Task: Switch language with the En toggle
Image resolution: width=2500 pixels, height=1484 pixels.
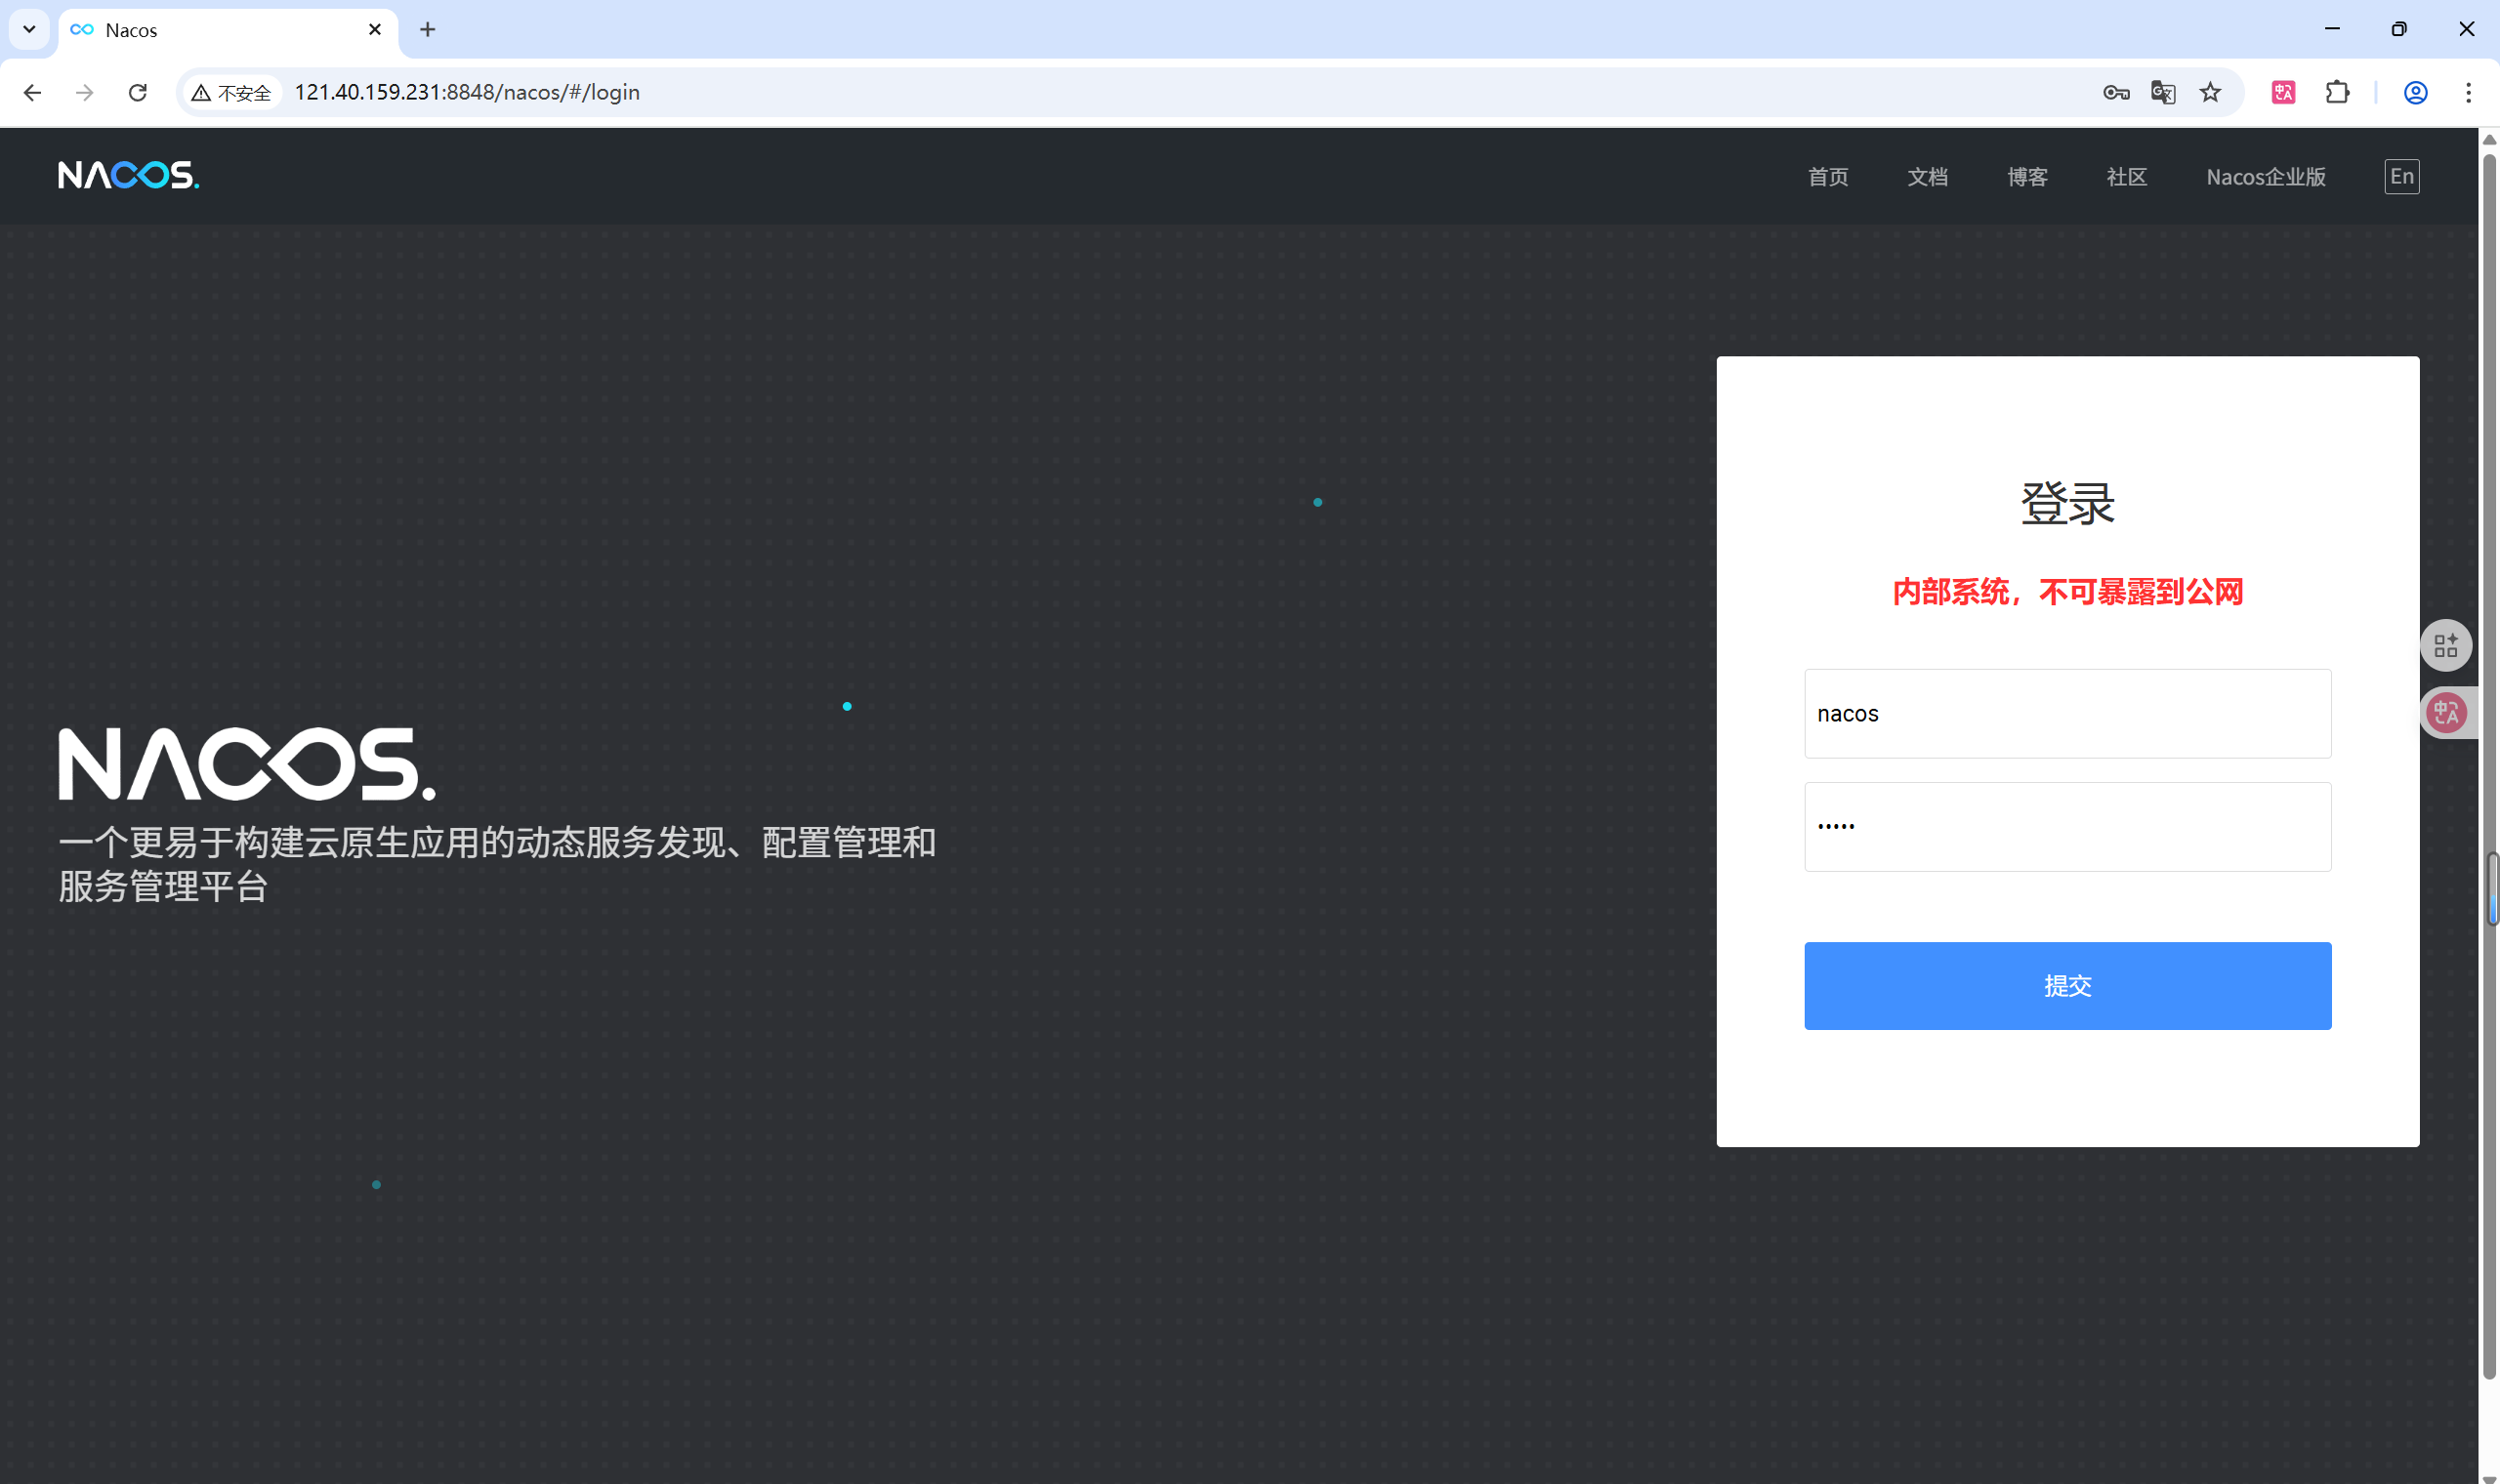Action: tap(2401, 177)
